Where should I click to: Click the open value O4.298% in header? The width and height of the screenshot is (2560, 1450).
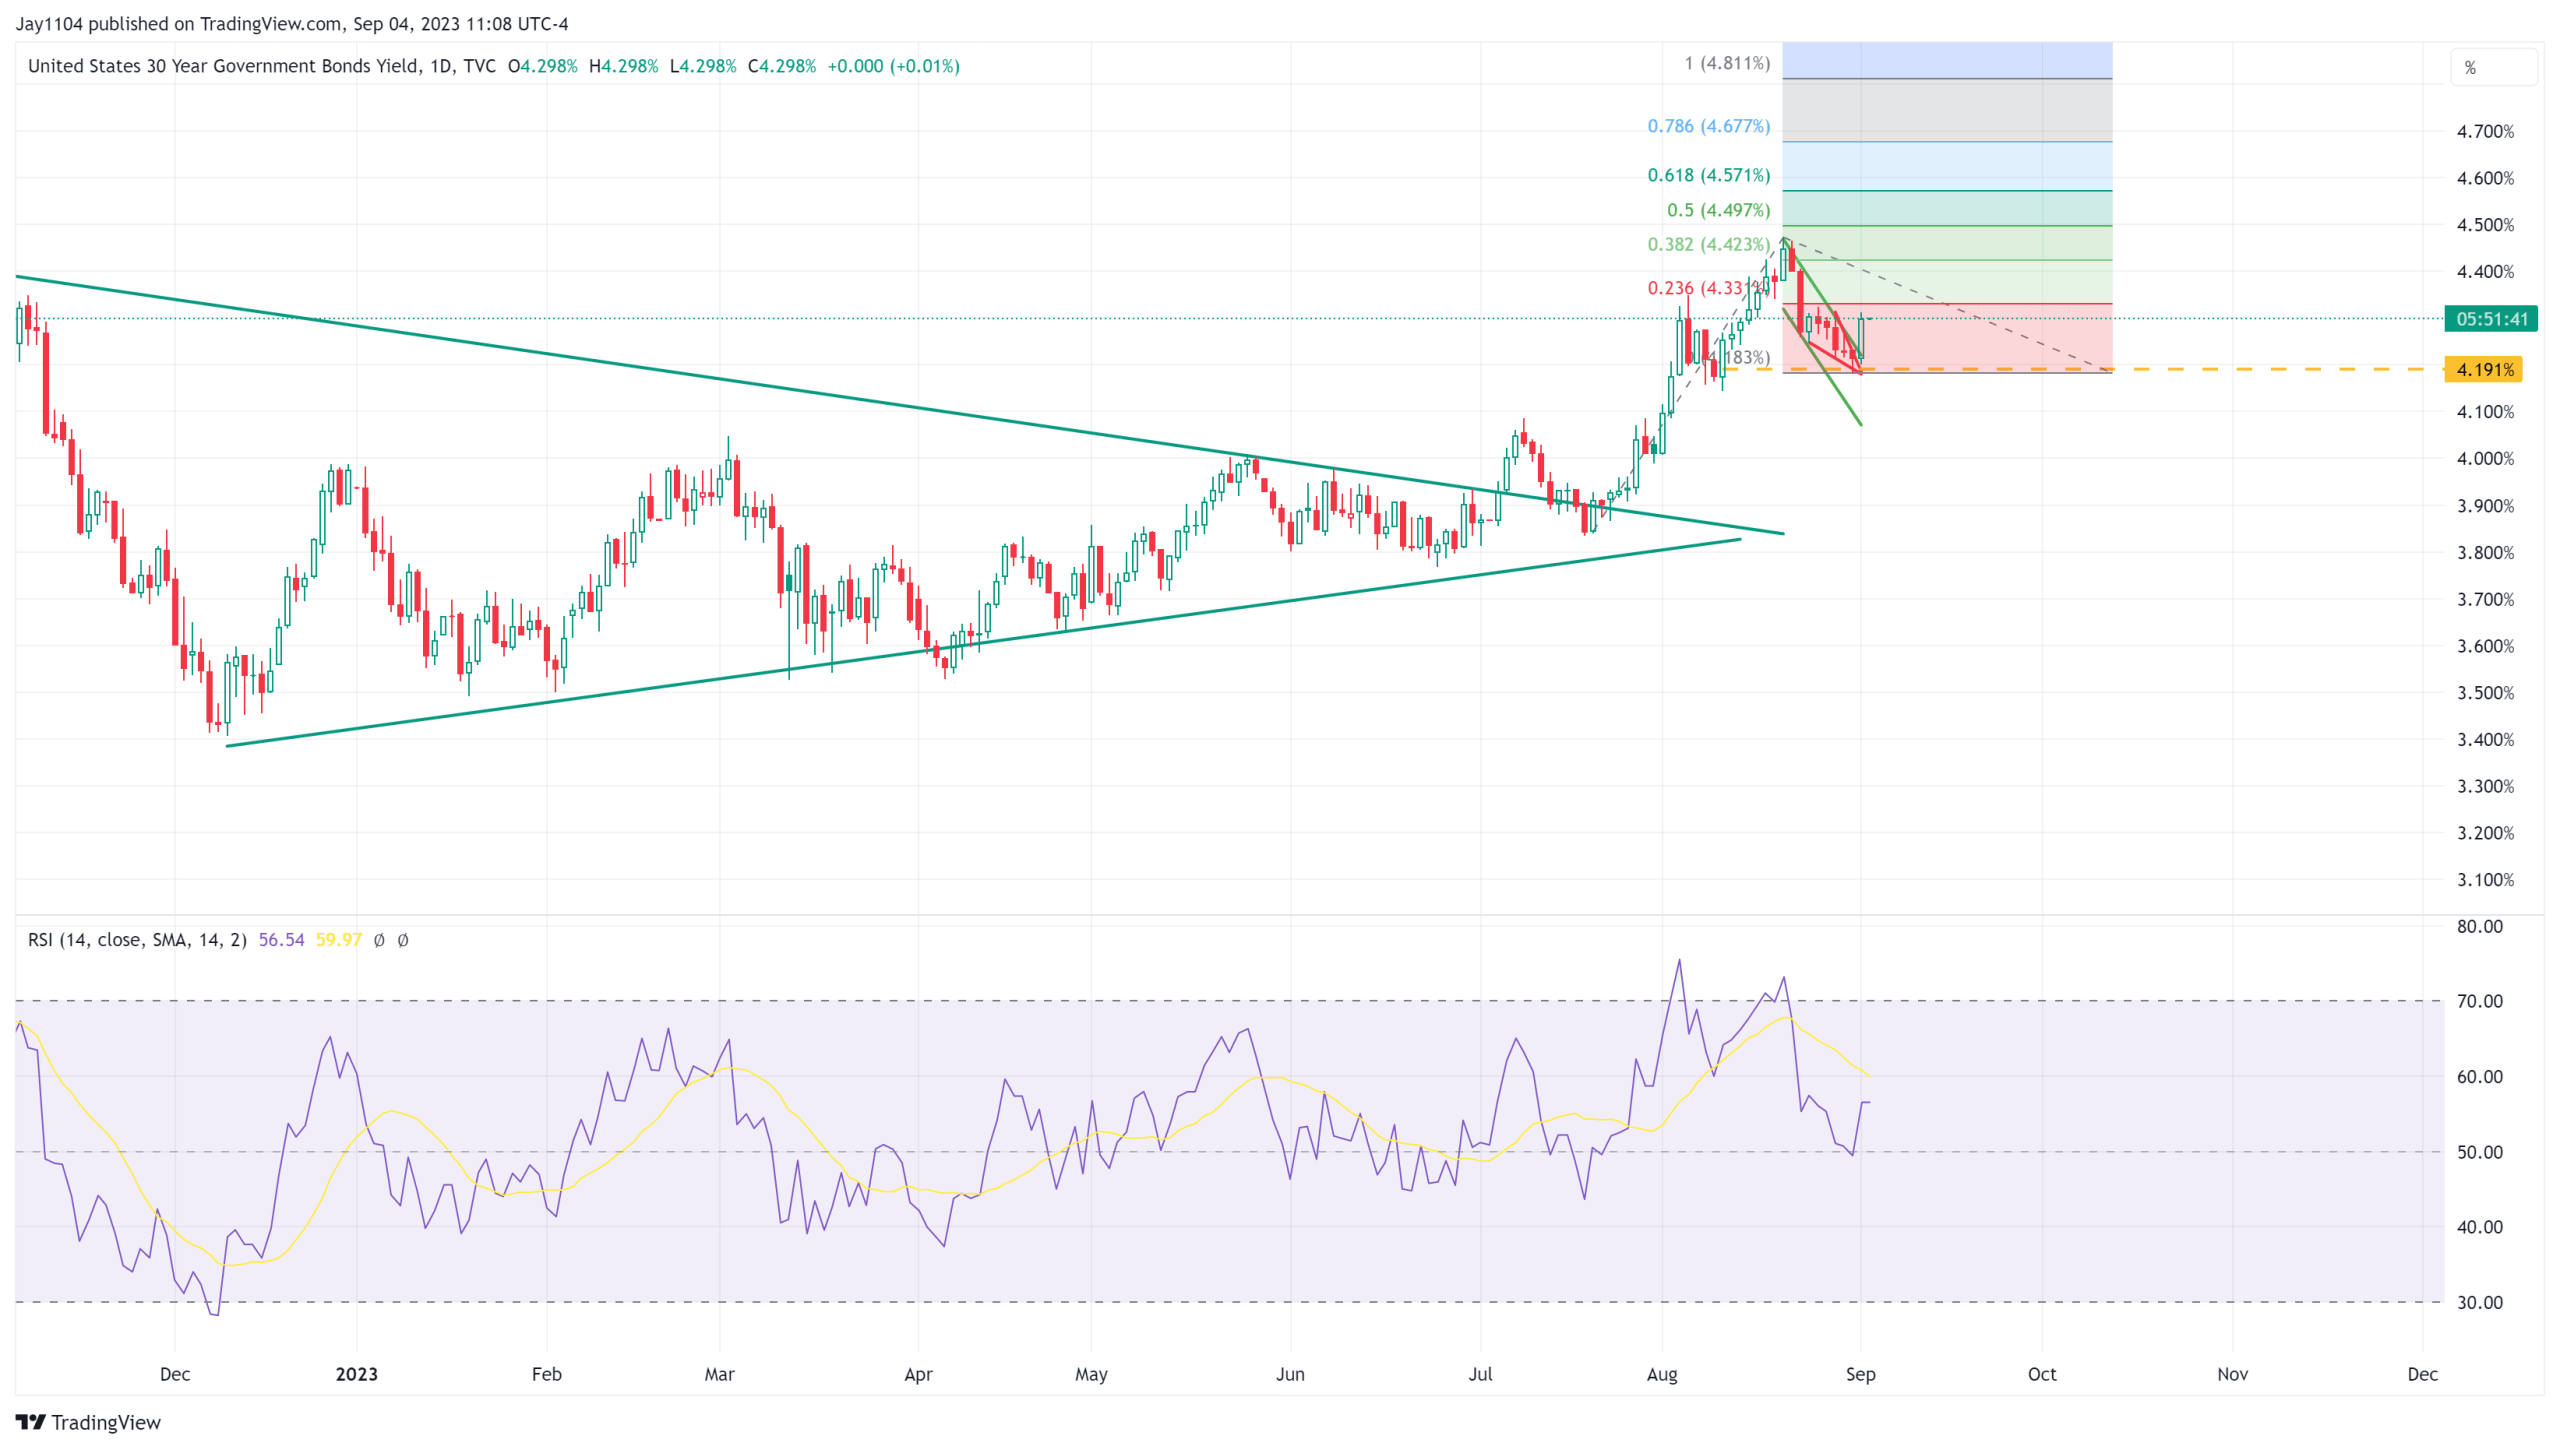(542, 66)
